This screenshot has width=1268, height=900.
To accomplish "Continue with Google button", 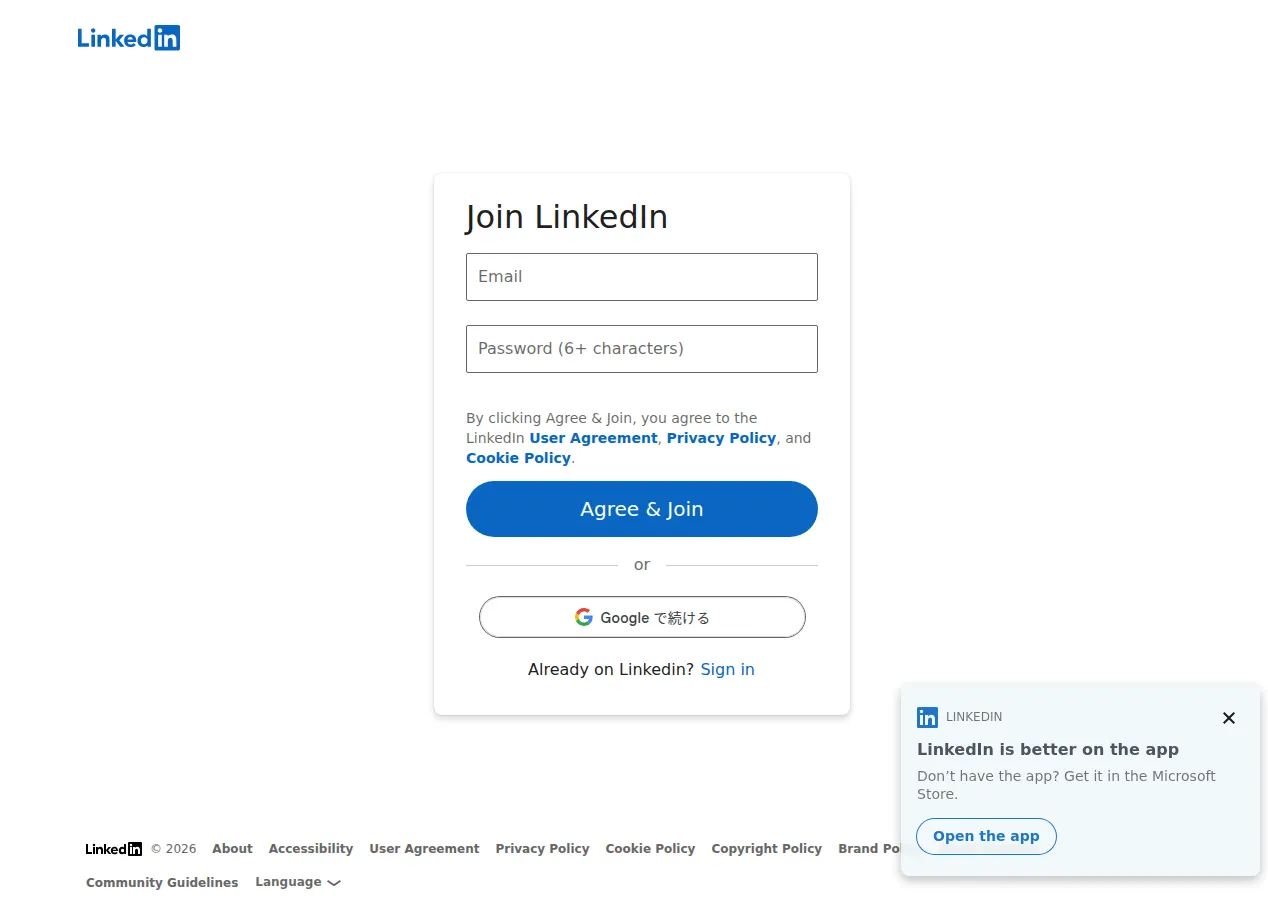I will [x=642, y=617].
